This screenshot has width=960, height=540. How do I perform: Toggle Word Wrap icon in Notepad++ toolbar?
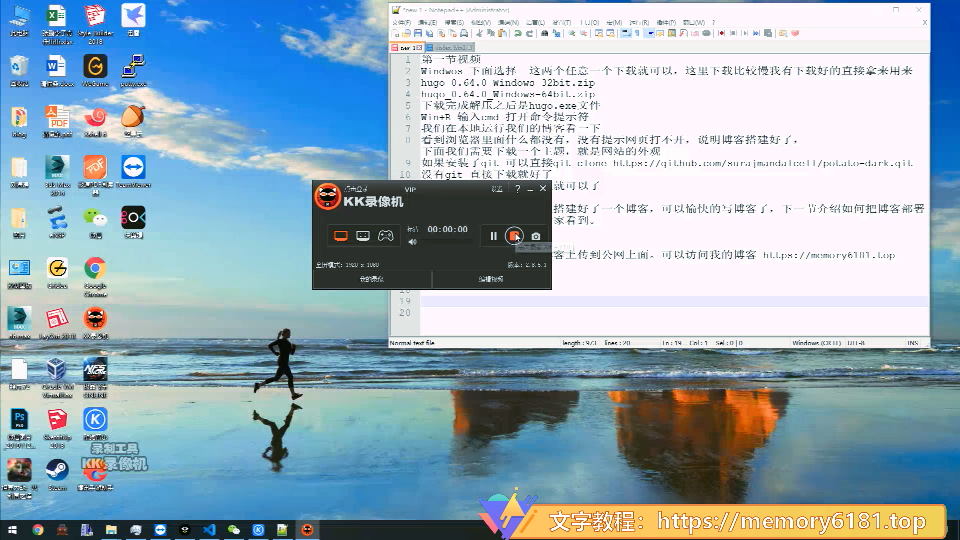point(625,34)
